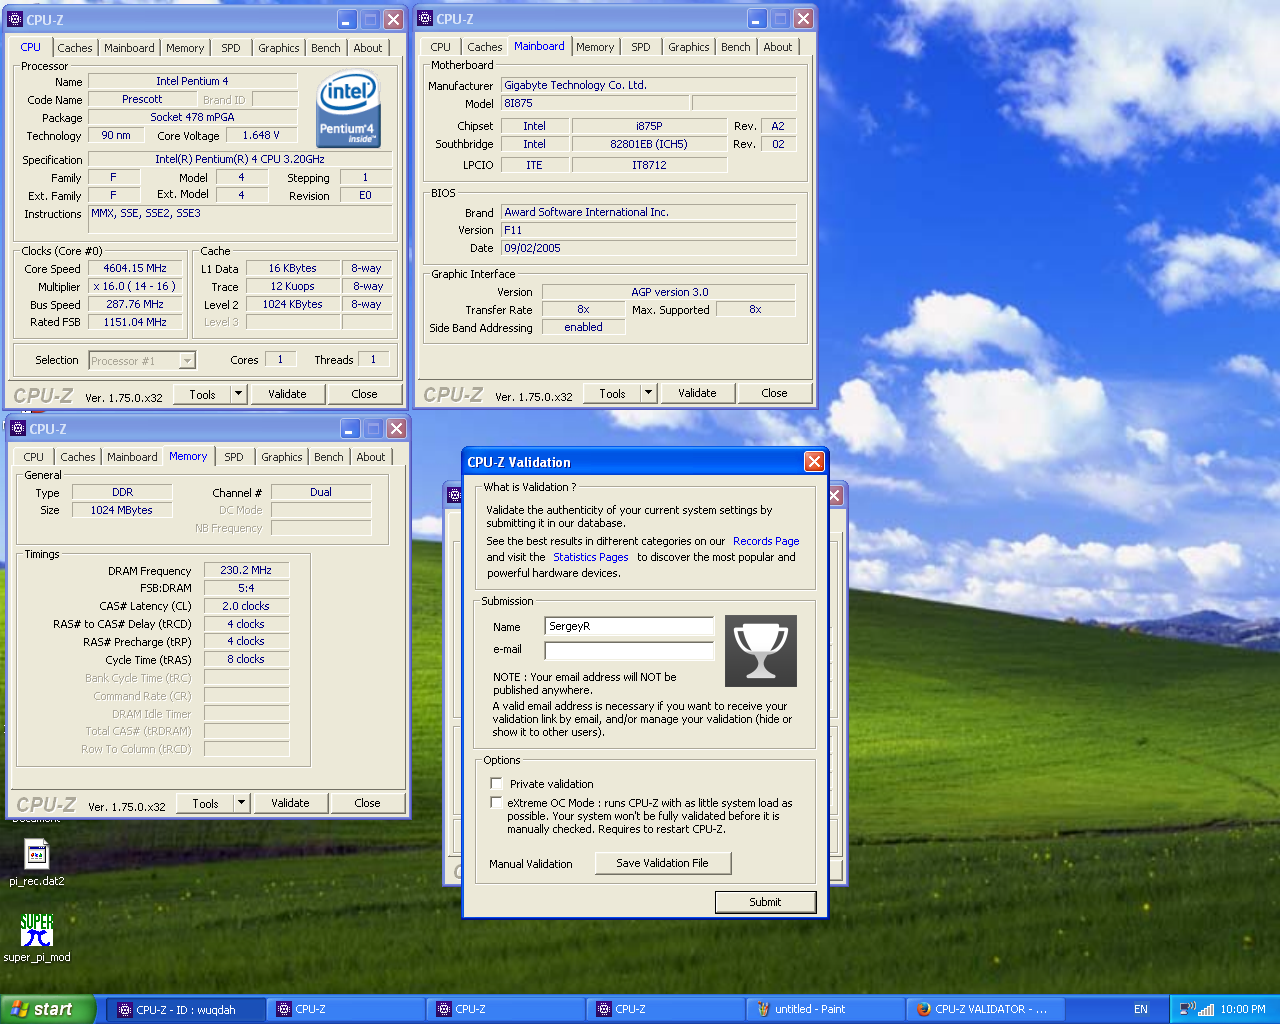1280x1024 pixels.
Task: Click Validate in the Mainboard window
Action: (x=697, y=393)
